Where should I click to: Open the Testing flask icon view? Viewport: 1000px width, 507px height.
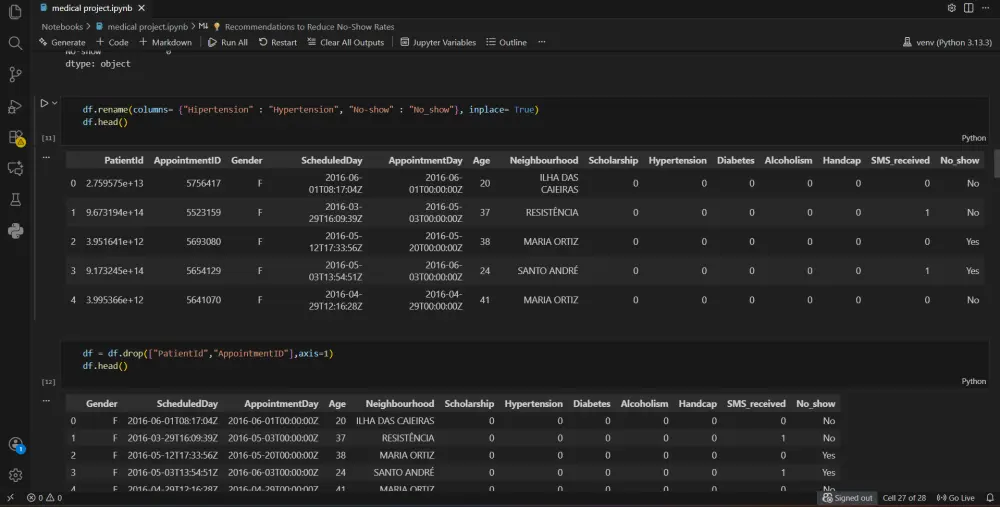[x=15, y=200]
